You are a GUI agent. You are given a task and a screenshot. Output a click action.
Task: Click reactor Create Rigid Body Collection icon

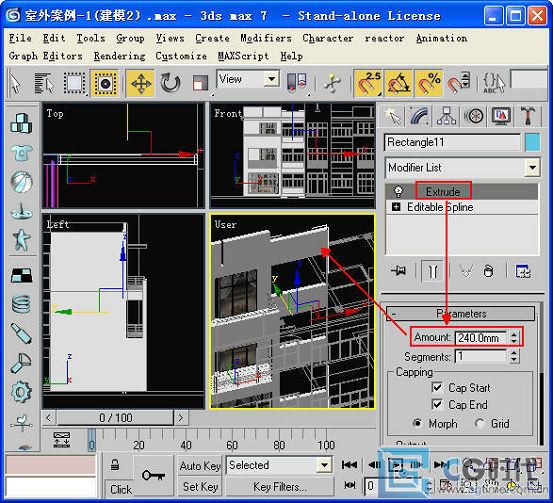click(x=22, y=123)
